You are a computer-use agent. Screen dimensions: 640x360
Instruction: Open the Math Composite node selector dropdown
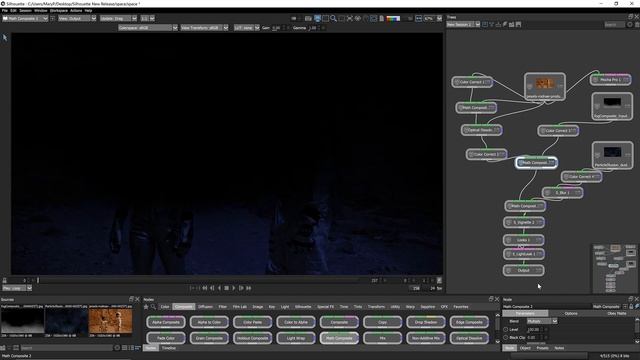25,18
